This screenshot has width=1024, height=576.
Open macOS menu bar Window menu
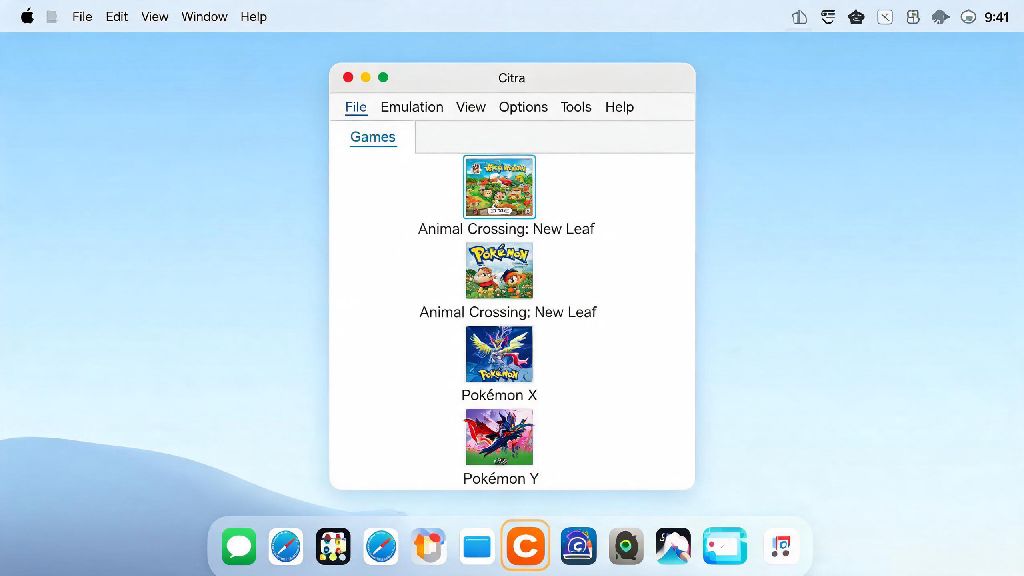point(204,17)
